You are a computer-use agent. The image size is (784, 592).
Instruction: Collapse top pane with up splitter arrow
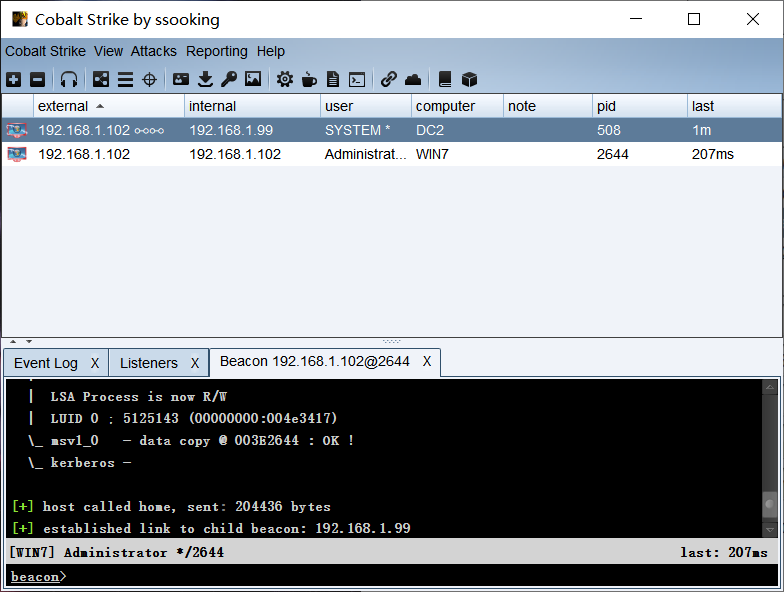(13, 342)
